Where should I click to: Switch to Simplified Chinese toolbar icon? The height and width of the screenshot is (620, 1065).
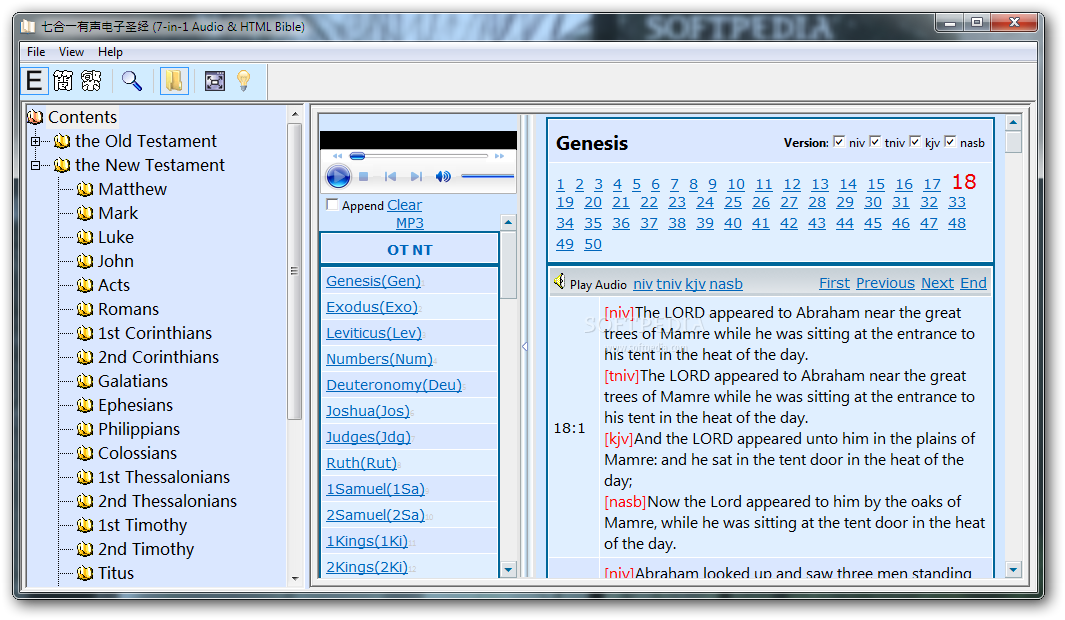coord(63,81)
